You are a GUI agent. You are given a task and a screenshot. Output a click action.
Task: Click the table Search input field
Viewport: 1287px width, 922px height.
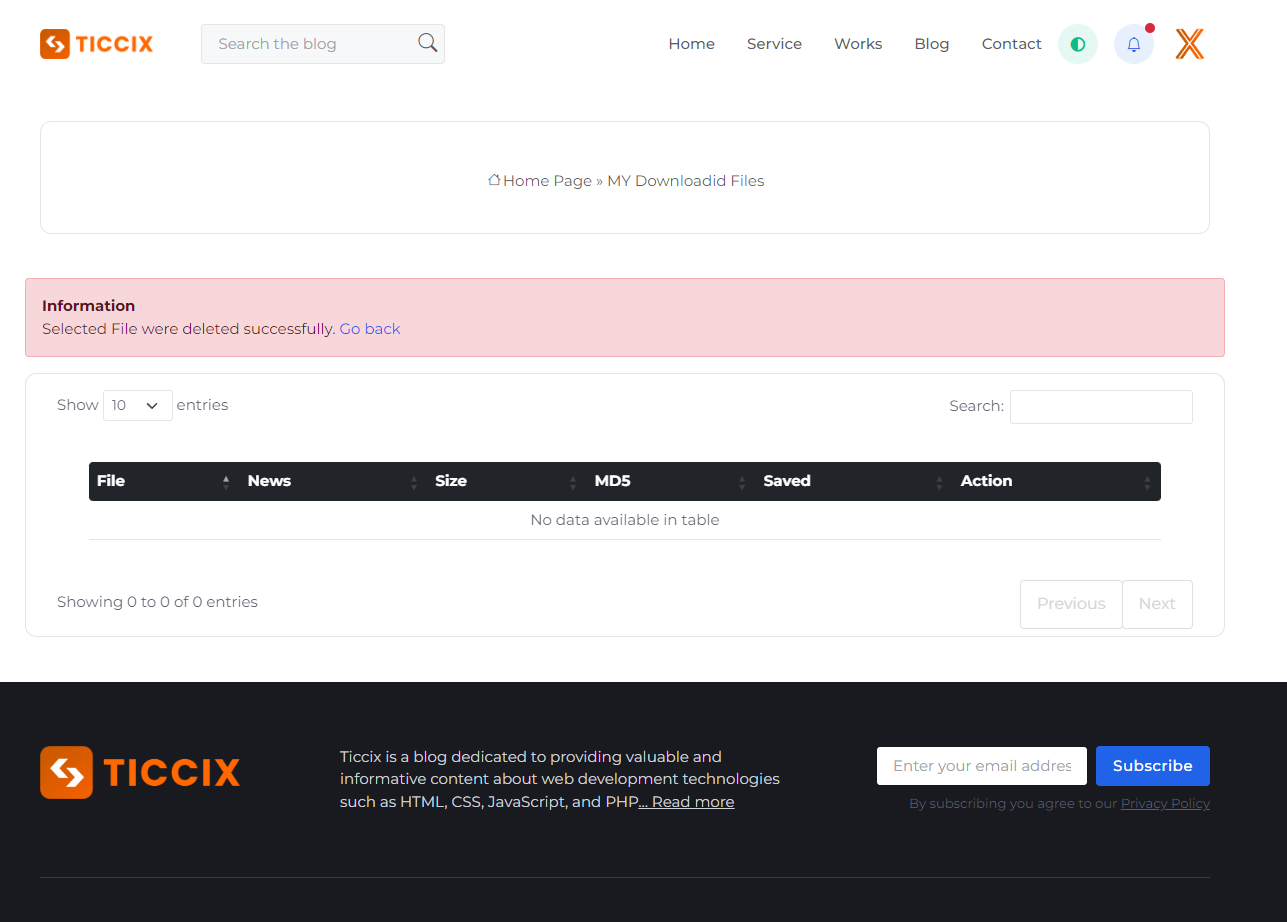[x=1100, y=406]
